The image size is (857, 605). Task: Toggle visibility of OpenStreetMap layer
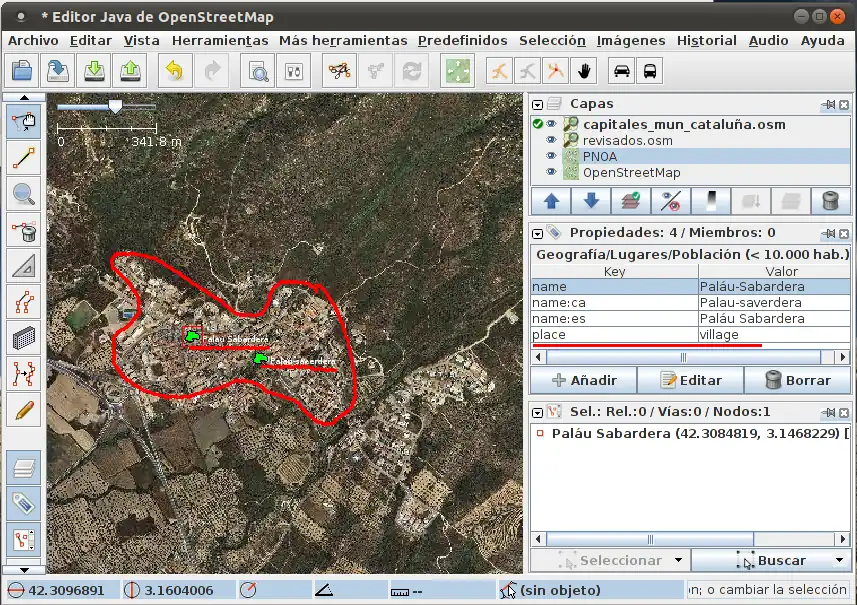551,173
